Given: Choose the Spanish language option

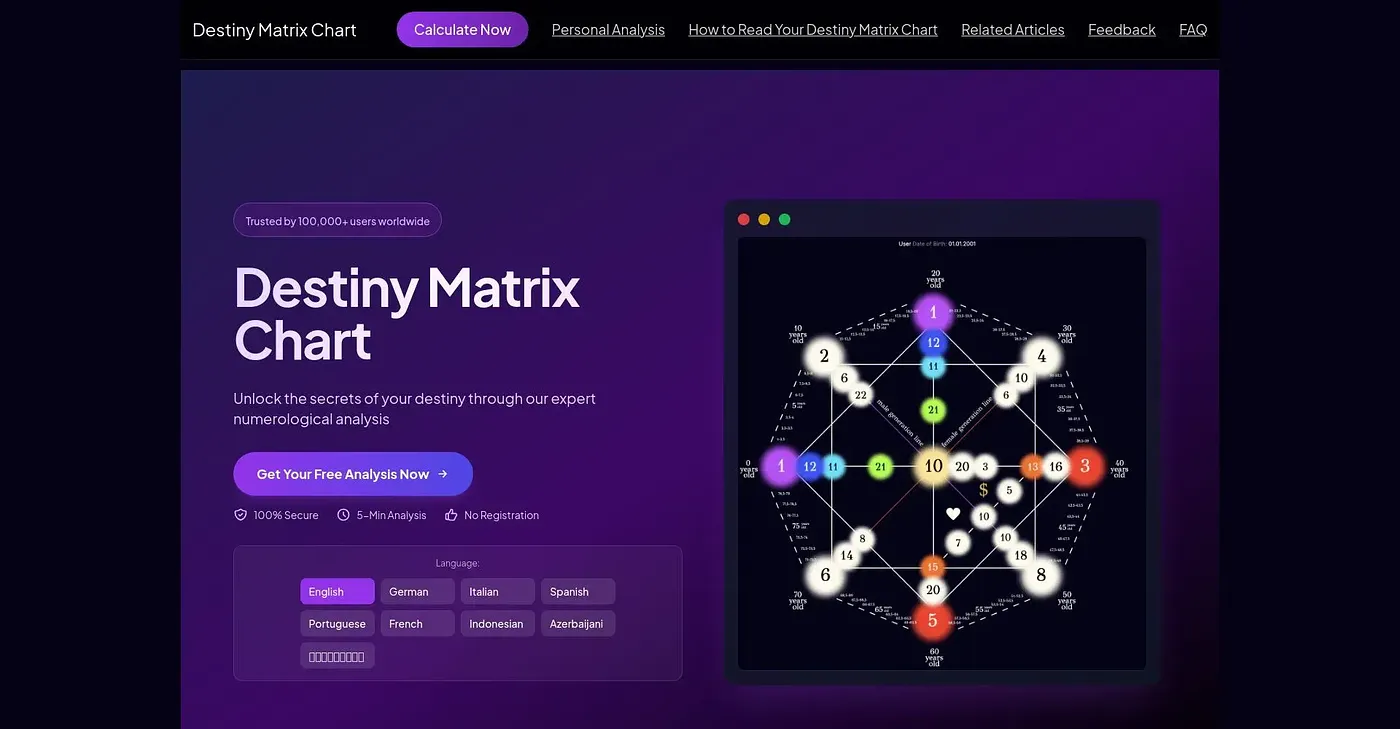Looking at the screenshot, I should click(x=578, y=592).
